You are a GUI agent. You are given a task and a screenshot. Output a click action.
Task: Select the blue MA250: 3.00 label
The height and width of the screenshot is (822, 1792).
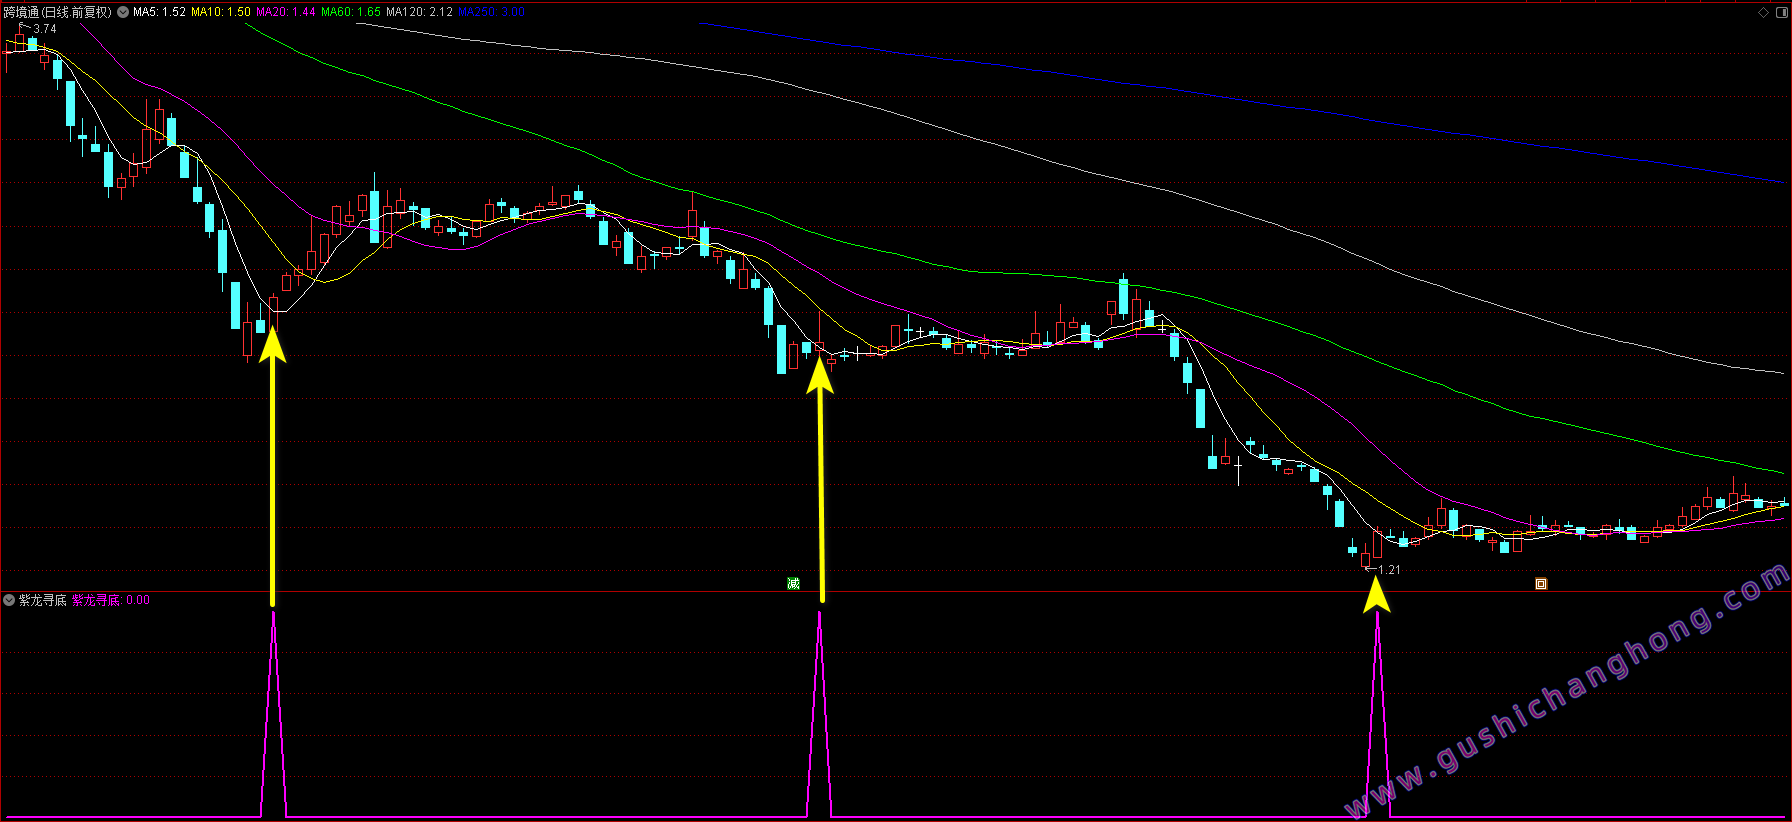(491, 12)
